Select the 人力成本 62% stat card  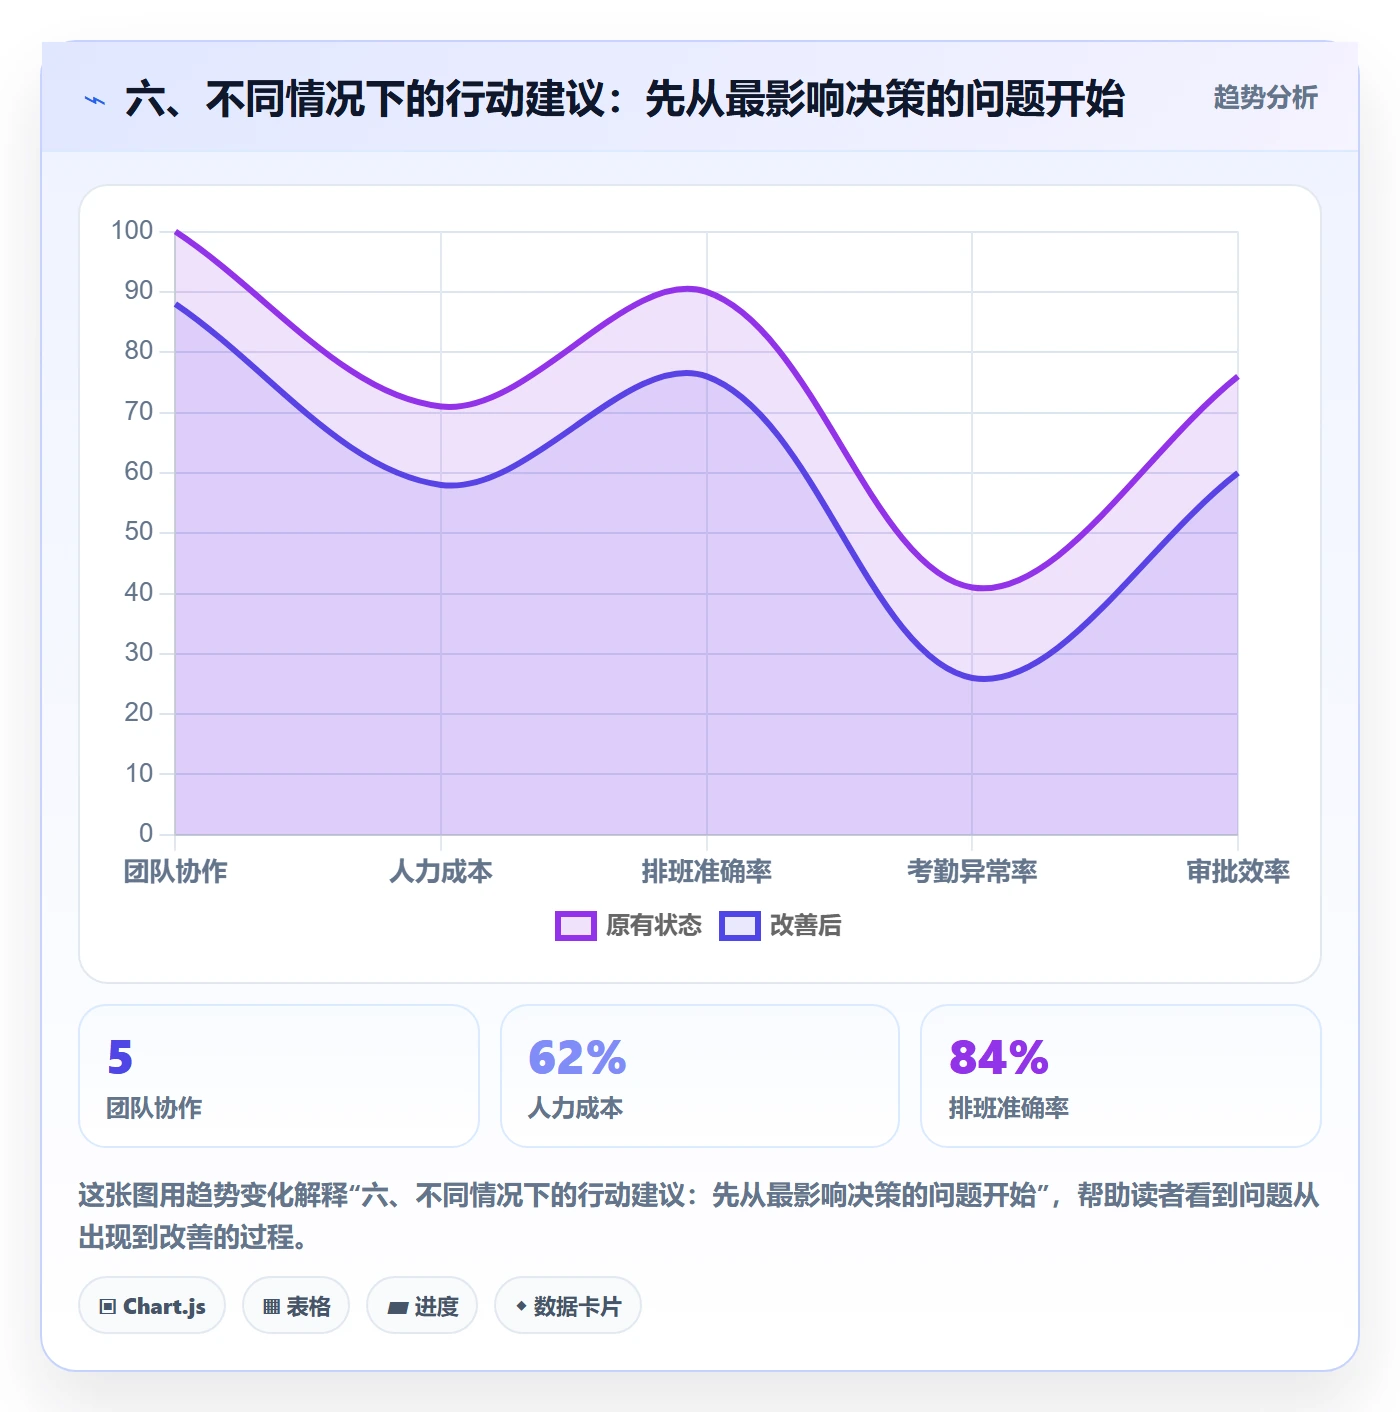(x=700, y=1076)
